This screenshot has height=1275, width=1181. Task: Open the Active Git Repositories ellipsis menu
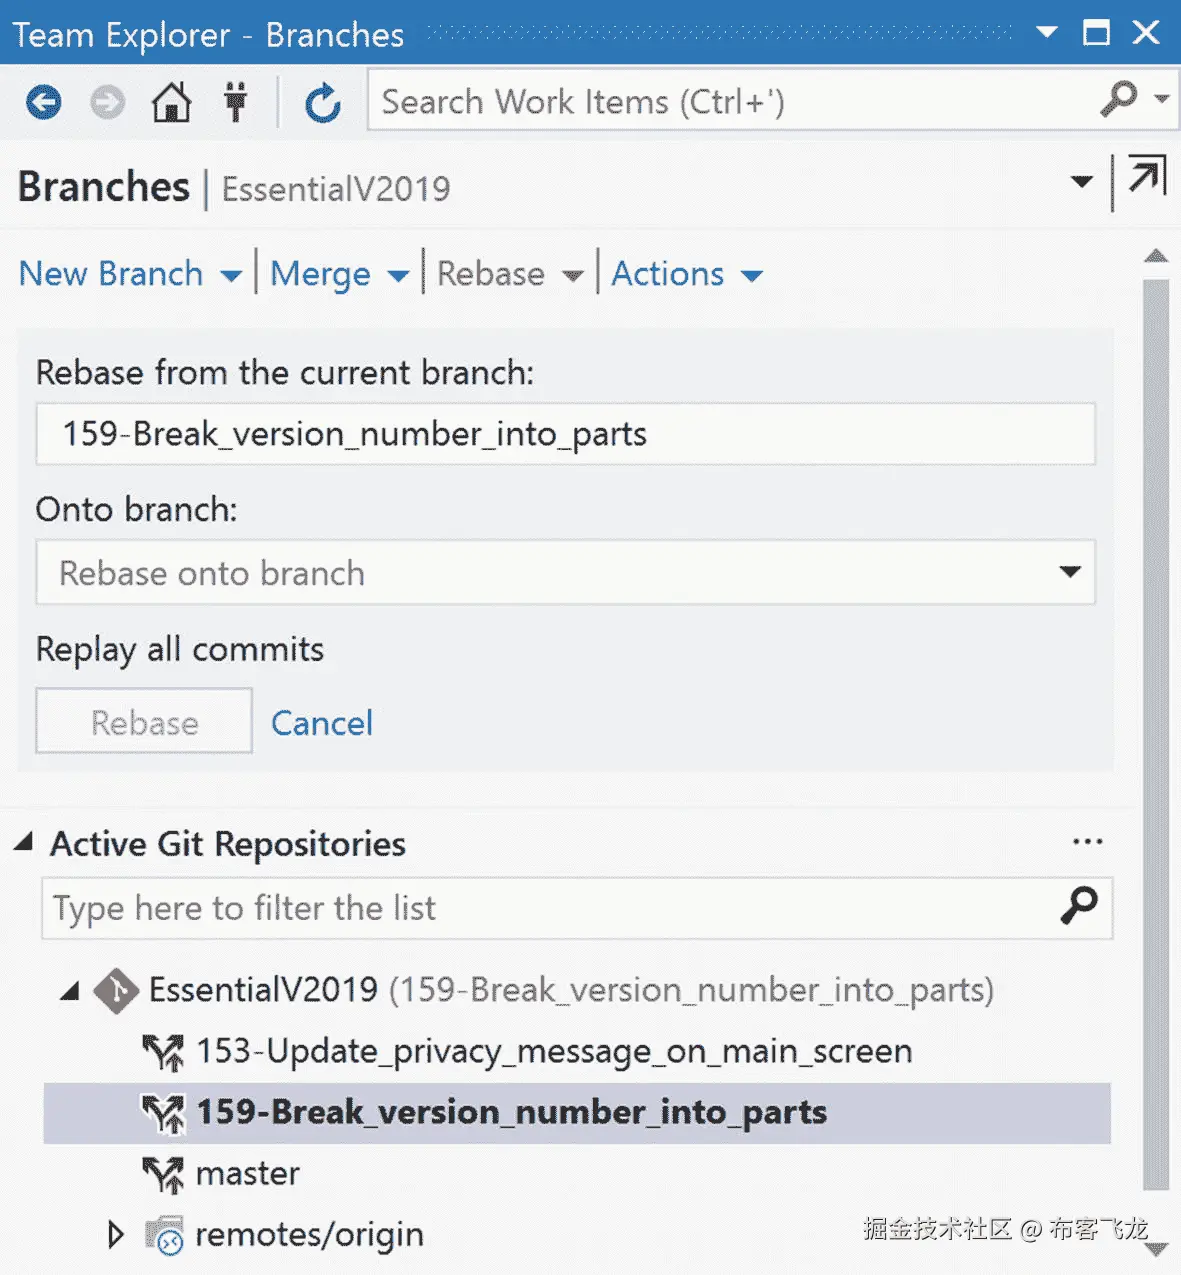click(1087, 842)
